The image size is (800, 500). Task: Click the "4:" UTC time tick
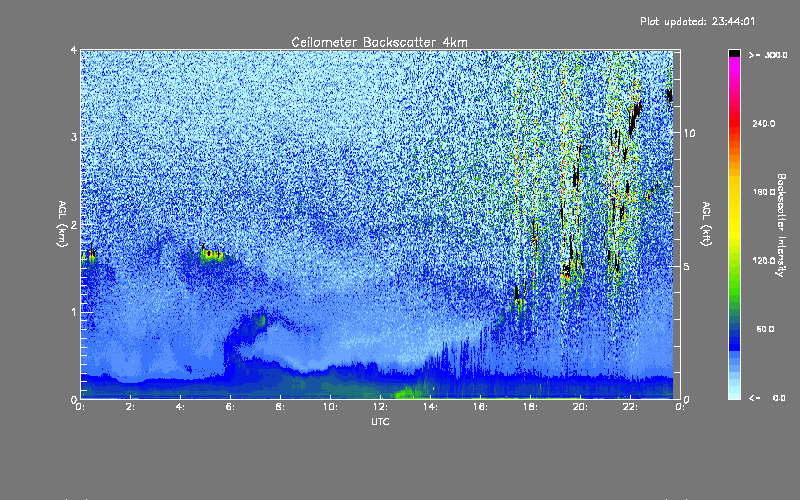(x=181, y=407)
